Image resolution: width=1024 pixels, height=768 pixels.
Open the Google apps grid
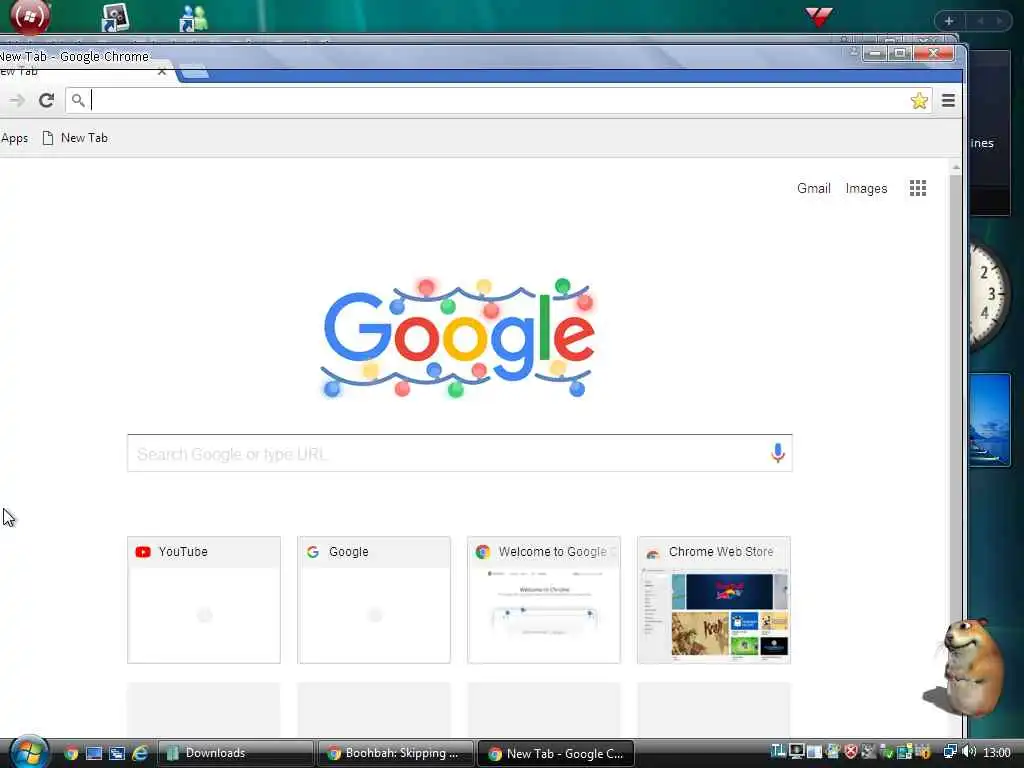tap(918, 188)
